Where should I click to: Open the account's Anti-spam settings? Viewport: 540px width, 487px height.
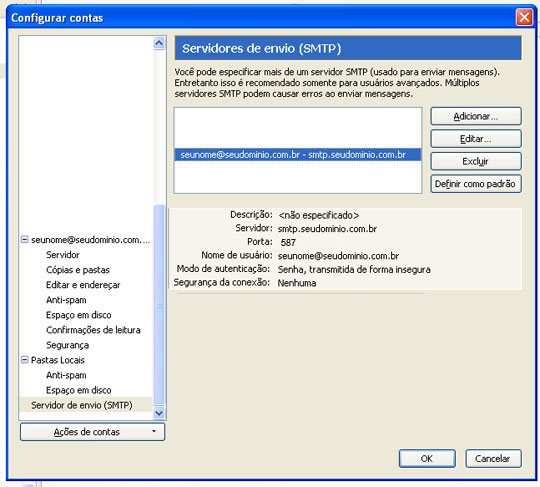click(x=66, y=300)
